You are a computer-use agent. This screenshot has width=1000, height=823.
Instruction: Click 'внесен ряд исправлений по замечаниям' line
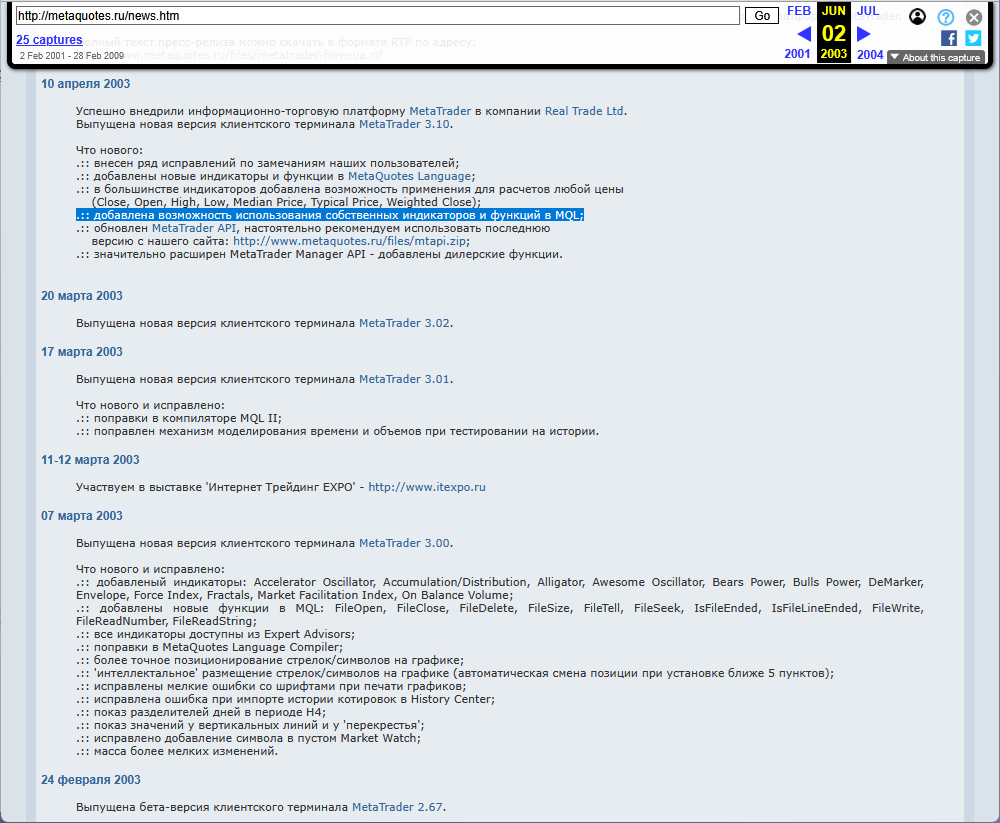click(267, 163)
